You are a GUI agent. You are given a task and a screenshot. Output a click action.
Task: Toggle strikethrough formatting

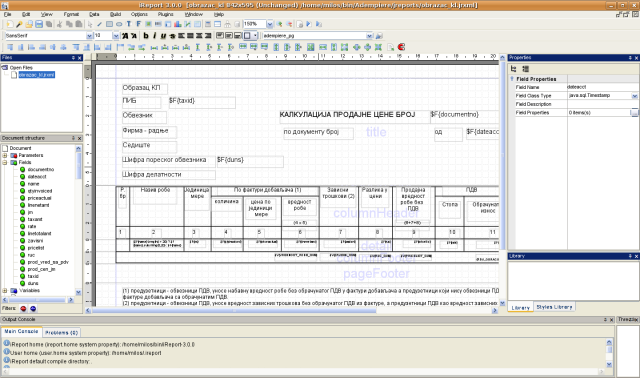(172, 36)
